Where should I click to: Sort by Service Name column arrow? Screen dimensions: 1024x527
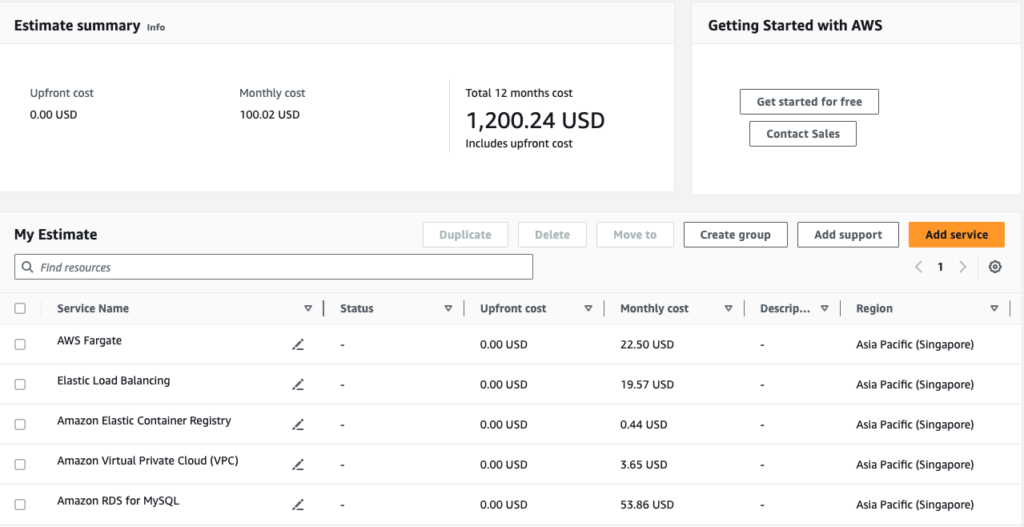pyautogui.click(x=308, y=308)
